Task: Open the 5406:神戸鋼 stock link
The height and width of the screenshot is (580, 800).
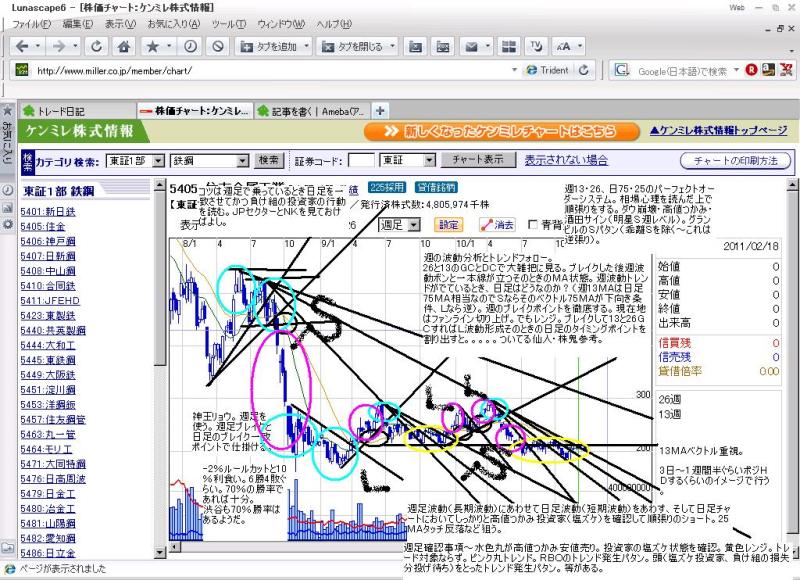Action: coord(48,241)
